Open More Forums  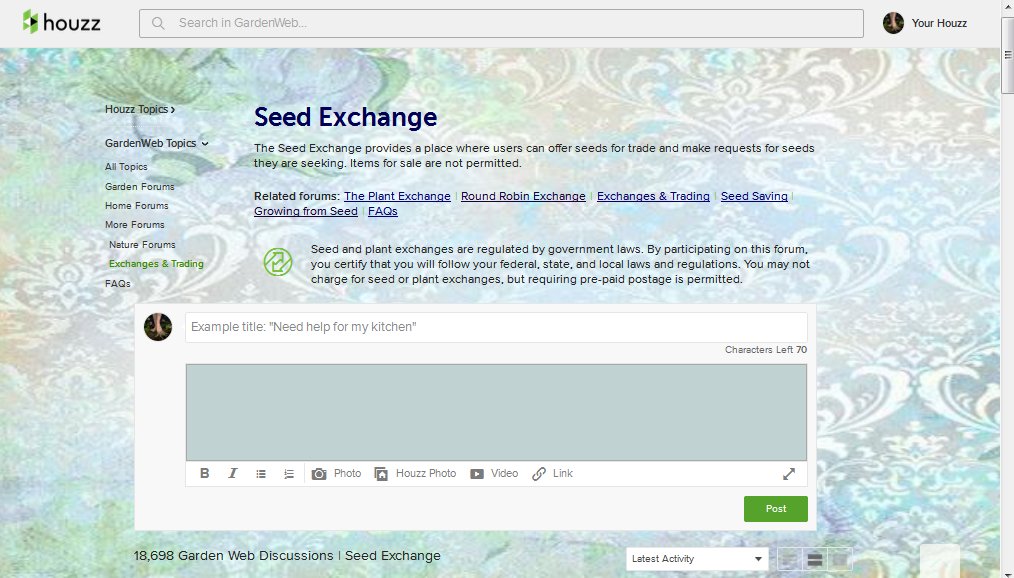coord(135,225)
